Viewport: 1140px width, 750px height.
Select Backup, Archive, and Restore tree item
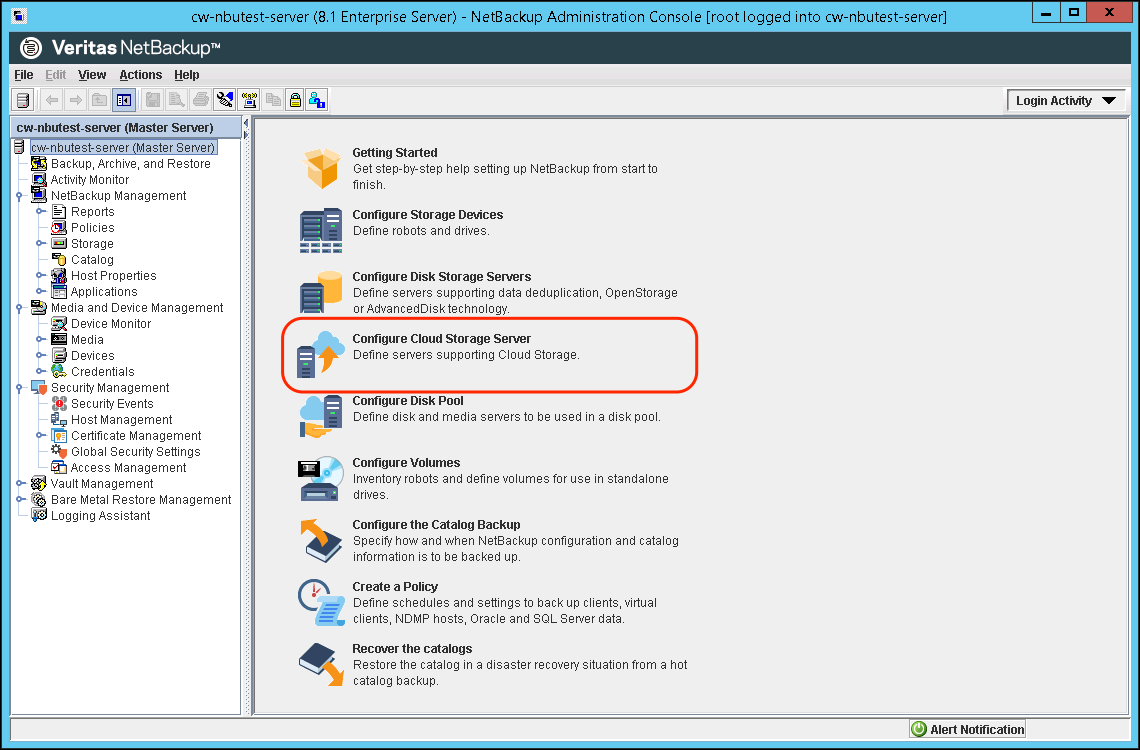click(130, 164)
